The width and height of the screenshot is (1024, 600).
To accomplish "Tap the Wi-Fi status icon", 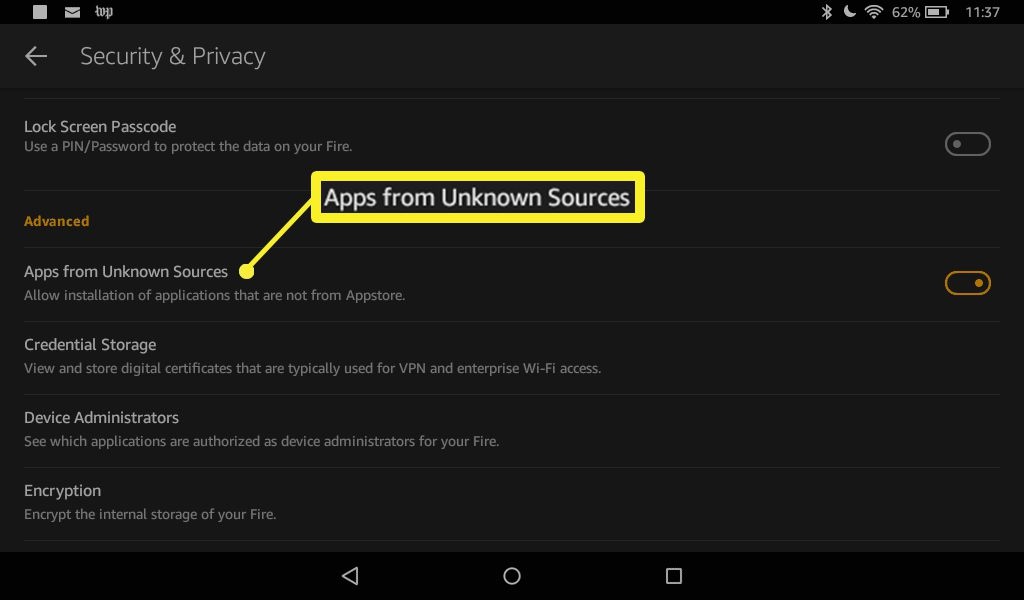I will [x=874, y=12].
